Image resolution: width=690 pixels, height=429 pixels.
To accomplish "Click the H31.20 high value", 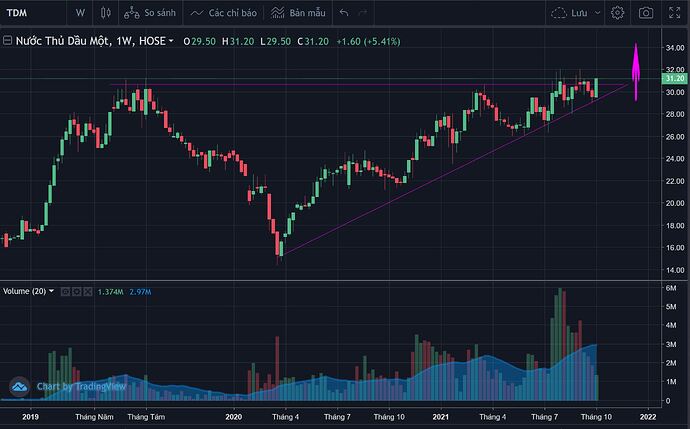I will coord(238,41).
